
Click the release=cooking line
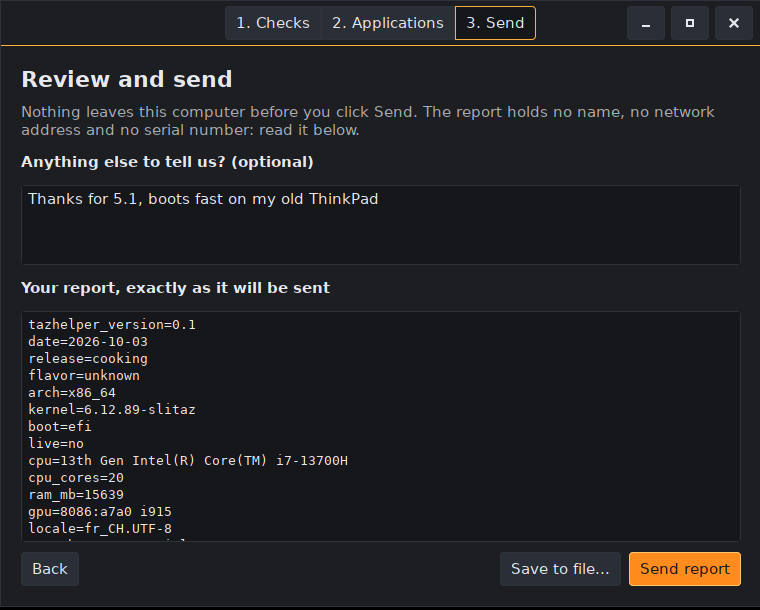pyautogui.click(x=88, y=359)
